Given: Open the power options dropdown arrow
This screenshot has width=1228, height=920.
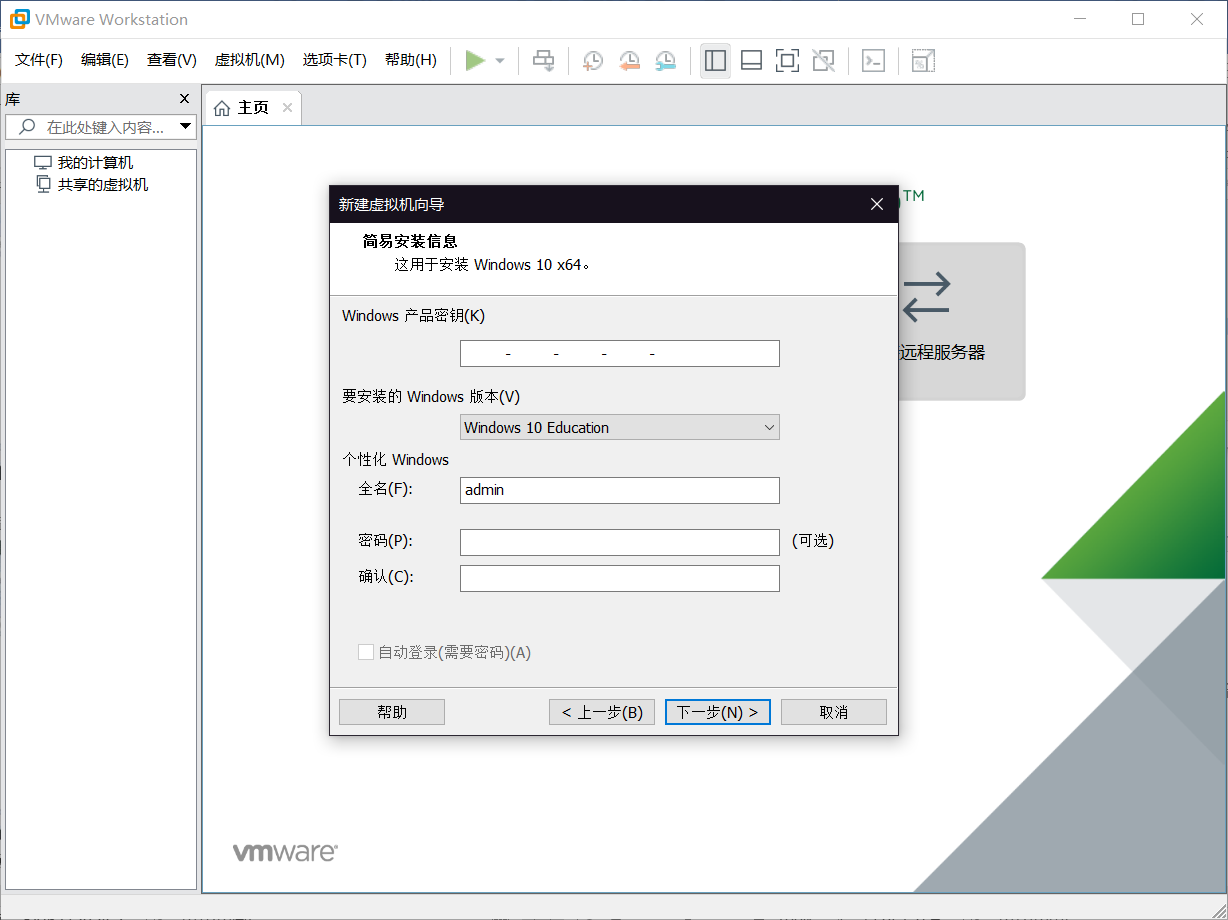Looking at the screenshot, I should [x=500, y=61].
